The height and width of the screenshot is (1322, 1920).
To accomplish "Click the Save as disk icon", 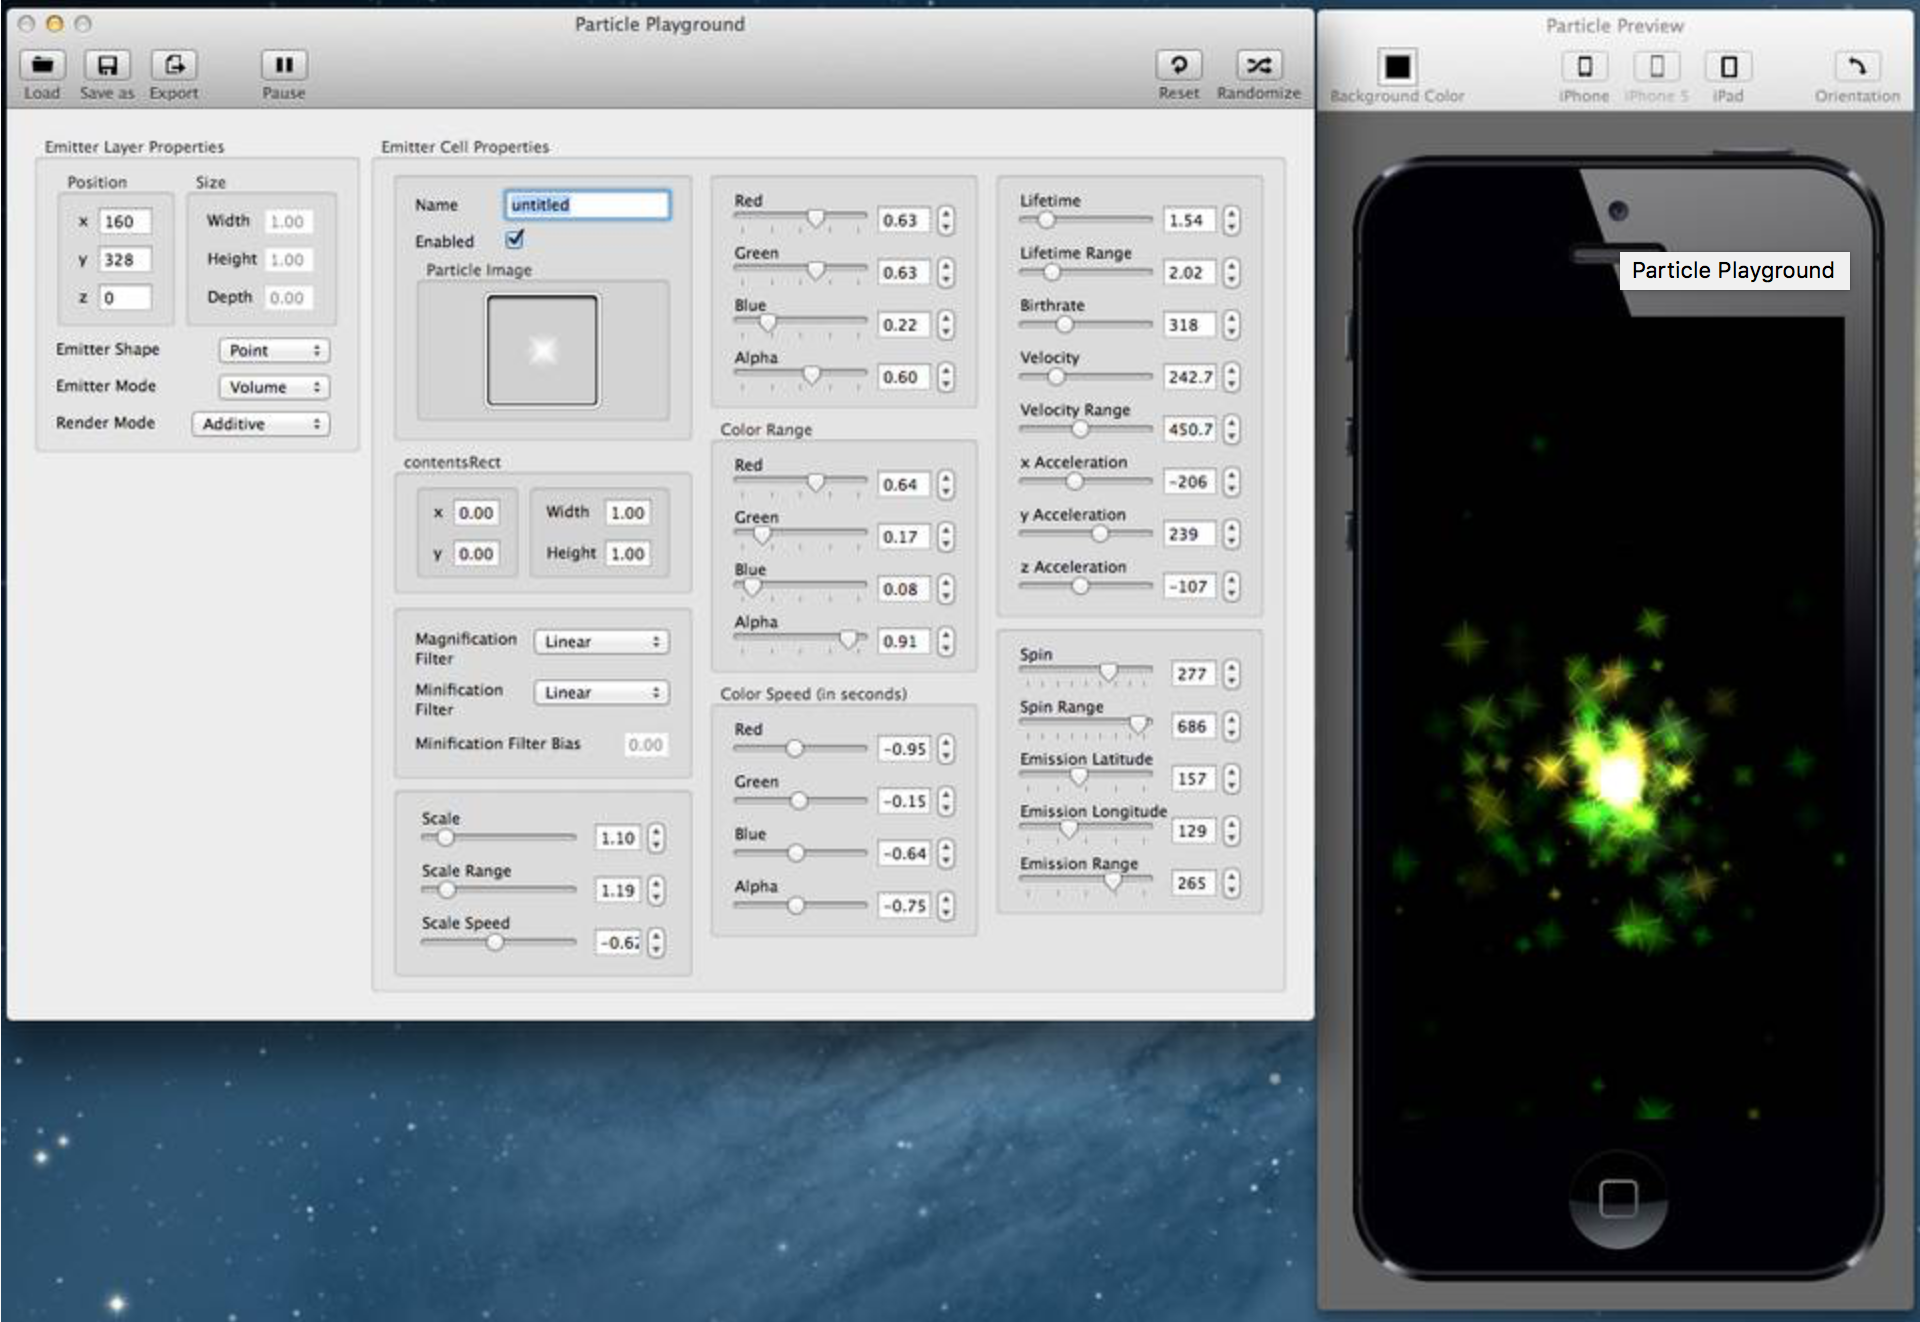I will point(107,66).
